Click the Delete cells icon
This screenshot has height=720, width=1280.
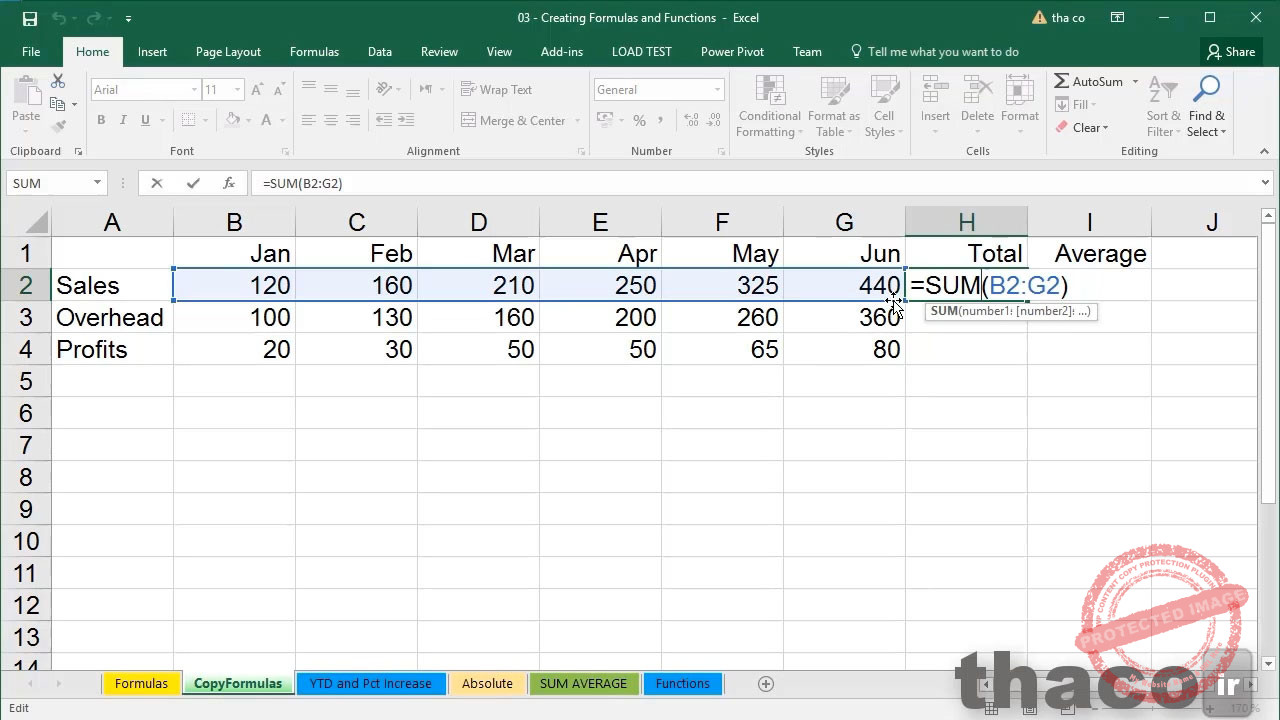(977, 90)
